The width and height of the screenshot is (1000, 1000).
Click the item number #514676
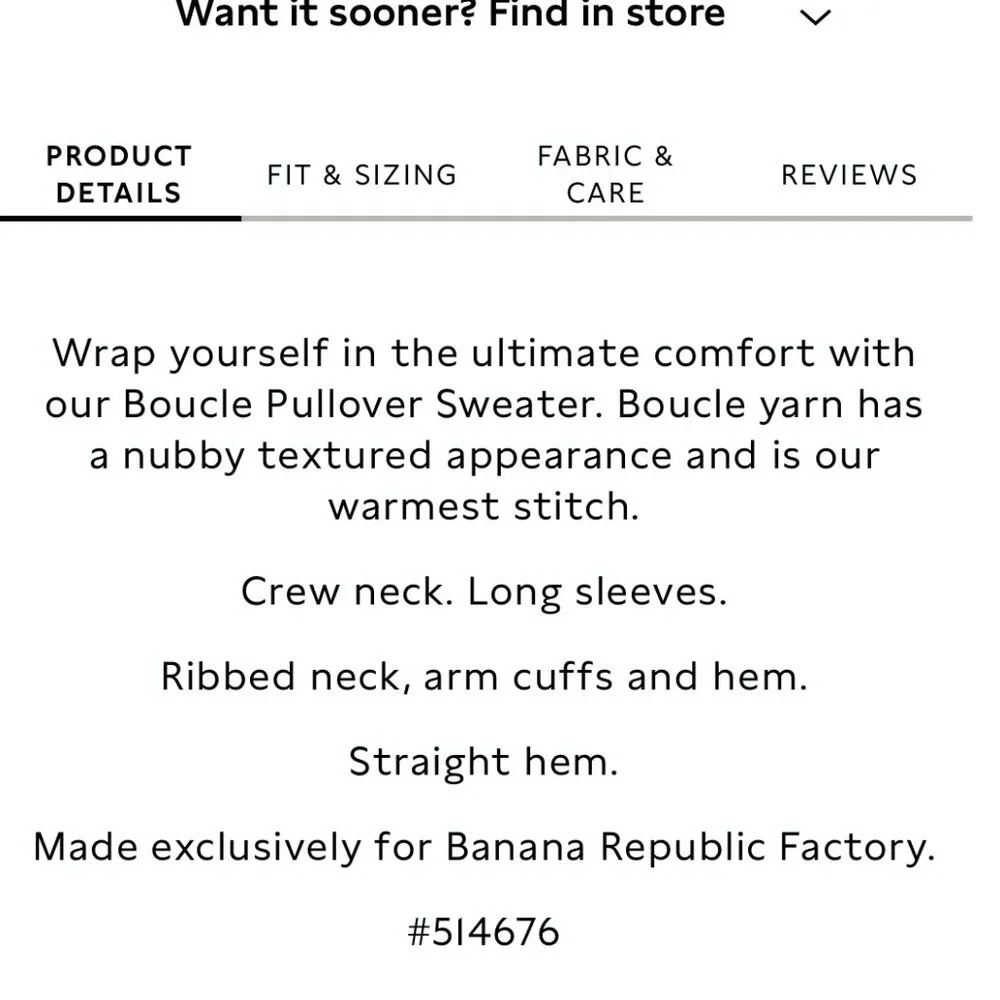(x=484, y=932)
